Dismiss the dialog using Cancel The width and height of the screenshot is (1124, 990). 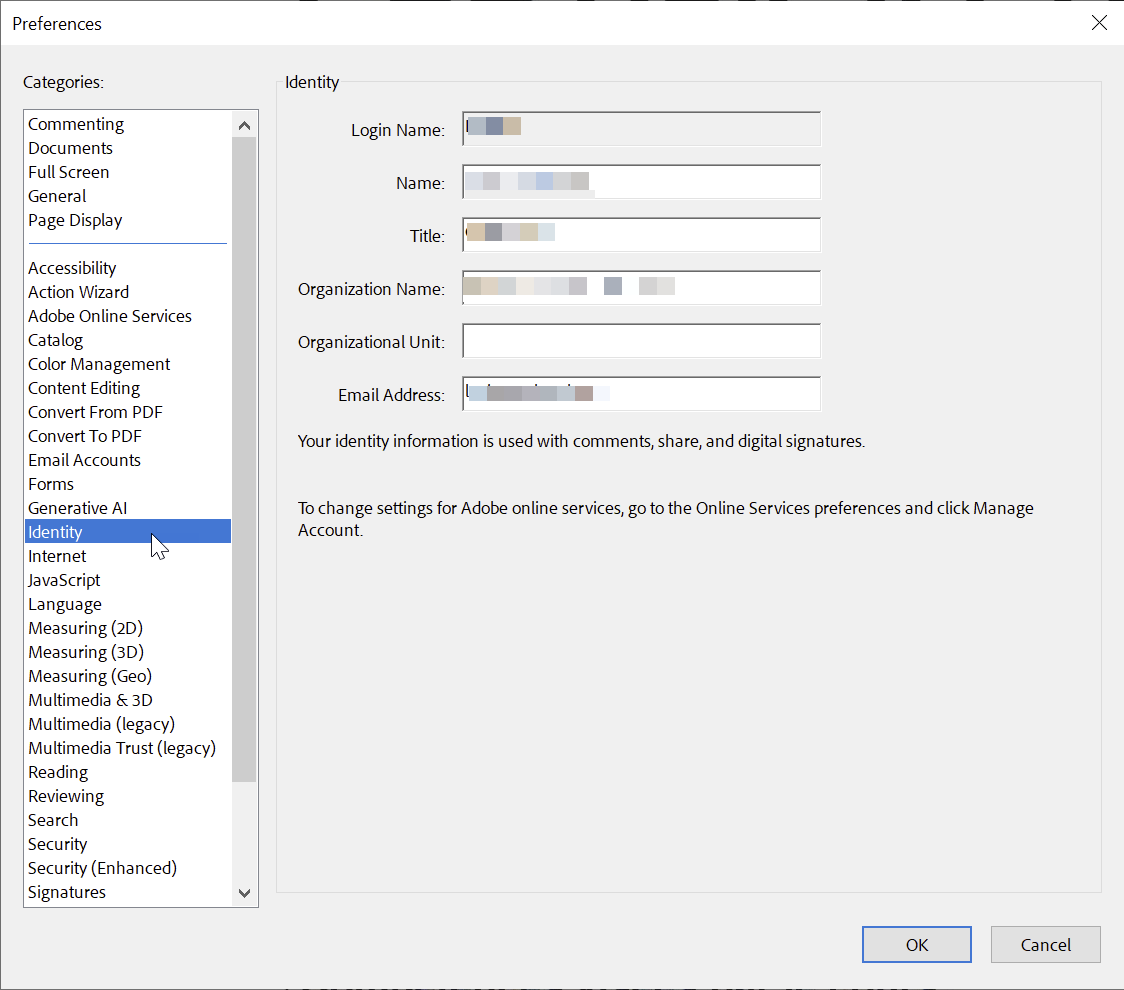1045,944
